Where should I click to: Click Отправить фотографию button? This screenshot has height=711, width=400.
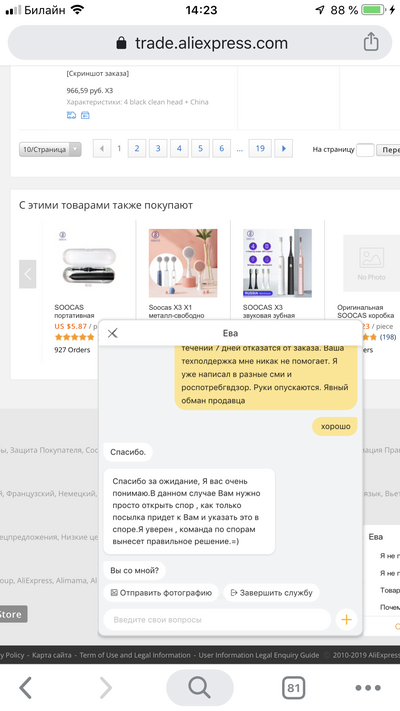click(x=161, y=593)
